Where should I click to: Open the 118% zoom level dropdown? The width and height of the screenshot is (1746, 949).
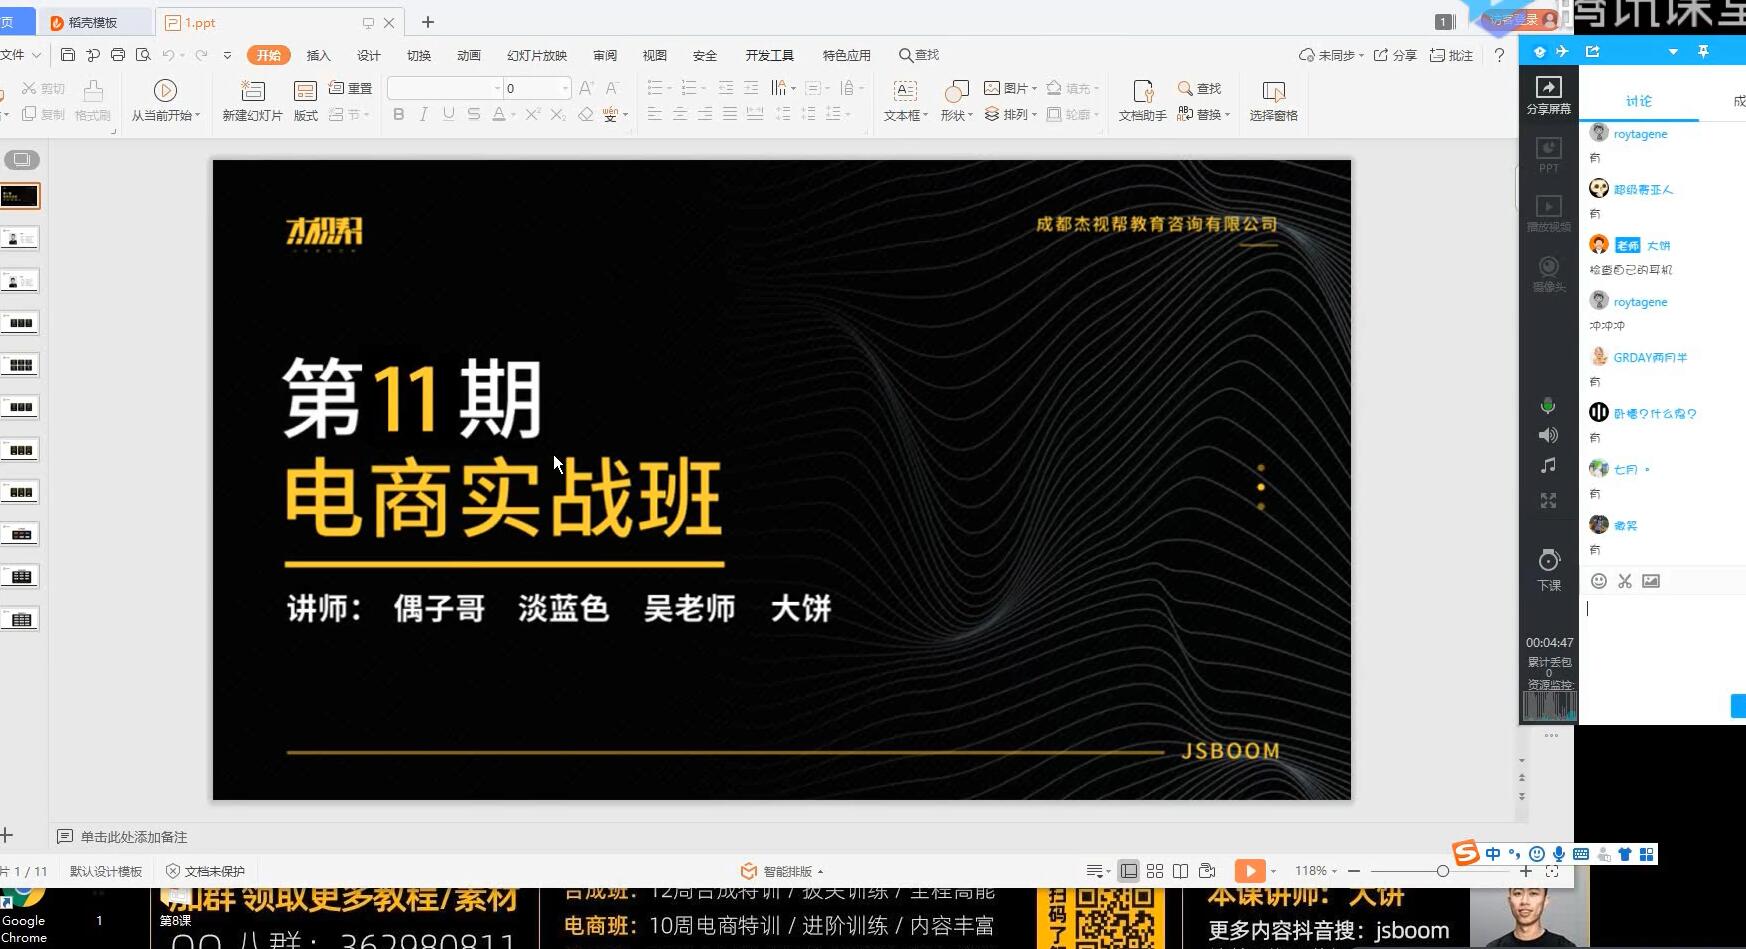pyautogui.click(x=1315, y=871)
